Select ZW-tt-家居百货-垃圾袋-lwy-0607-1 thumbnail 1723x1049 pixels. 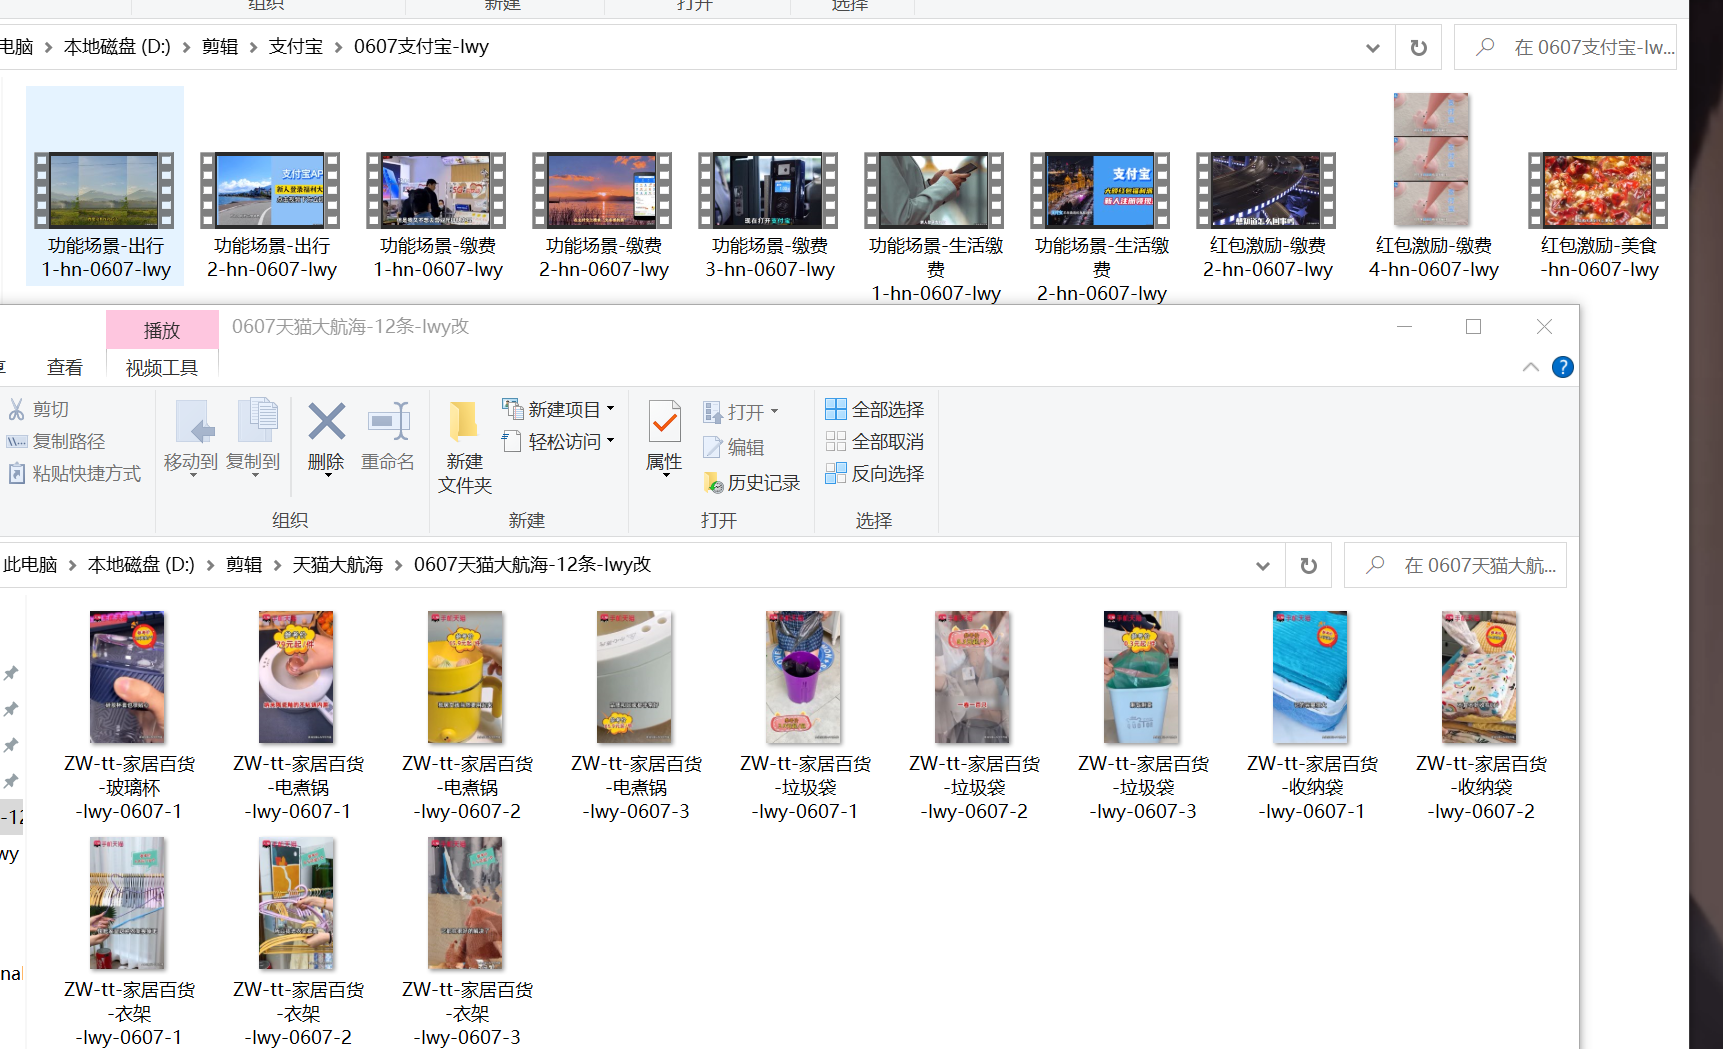click(804, 677)
